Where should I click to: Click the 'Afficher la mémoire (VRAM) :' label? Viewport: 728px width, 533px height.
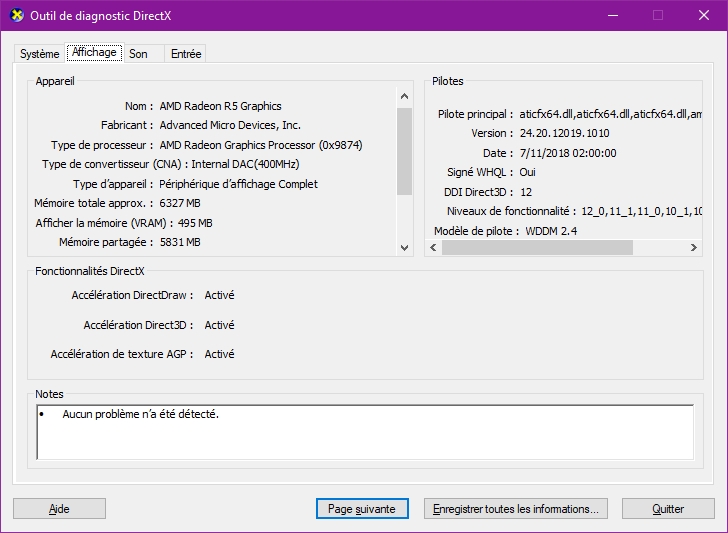[104, 223]
